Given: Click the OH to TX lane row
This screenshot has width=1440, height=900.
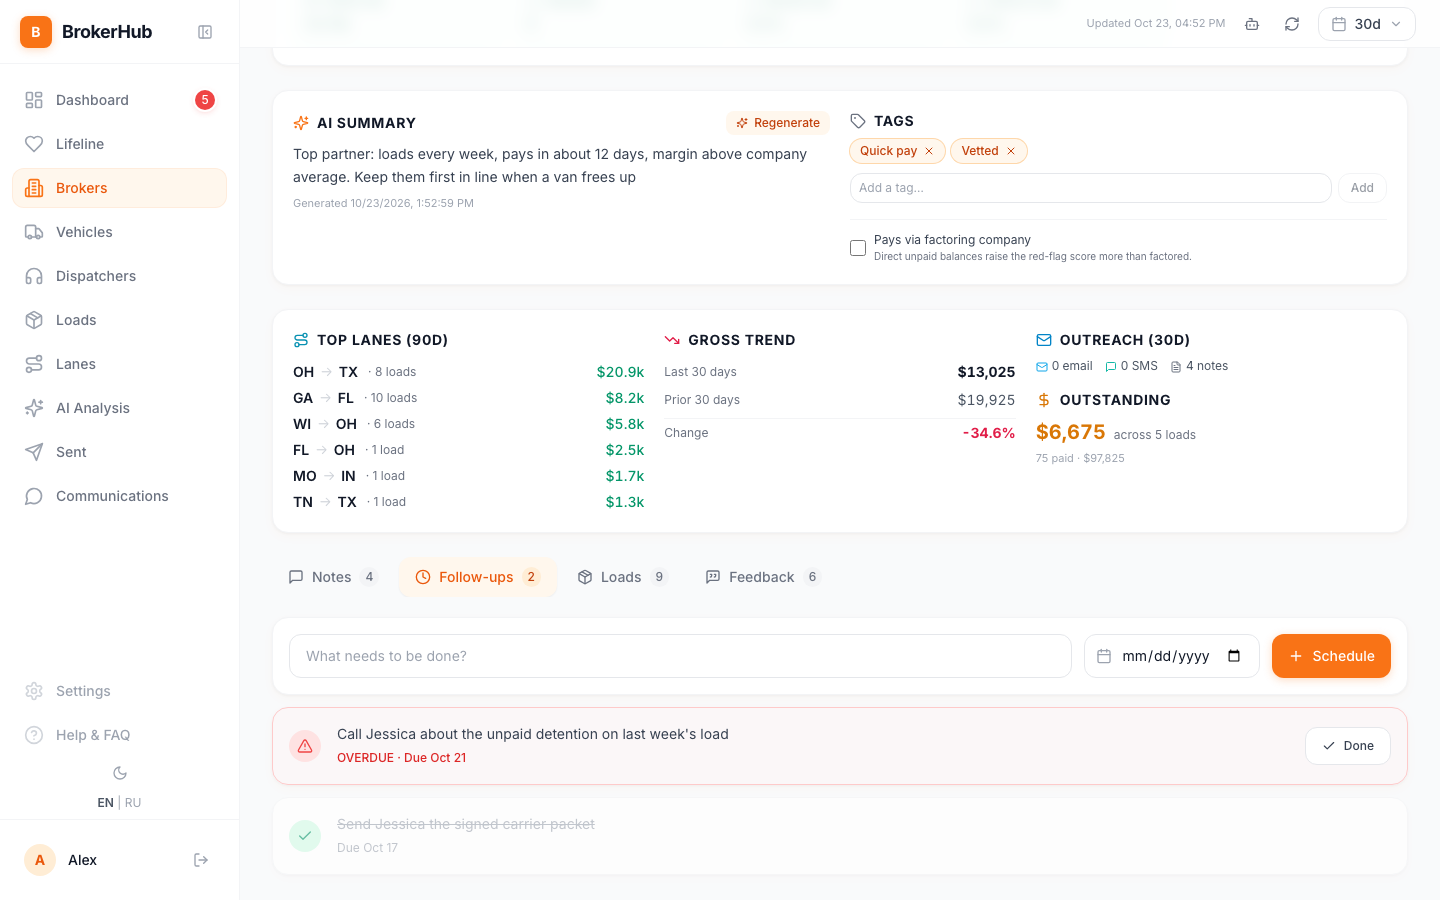Looking at the screenshot, I should (468, 372).
